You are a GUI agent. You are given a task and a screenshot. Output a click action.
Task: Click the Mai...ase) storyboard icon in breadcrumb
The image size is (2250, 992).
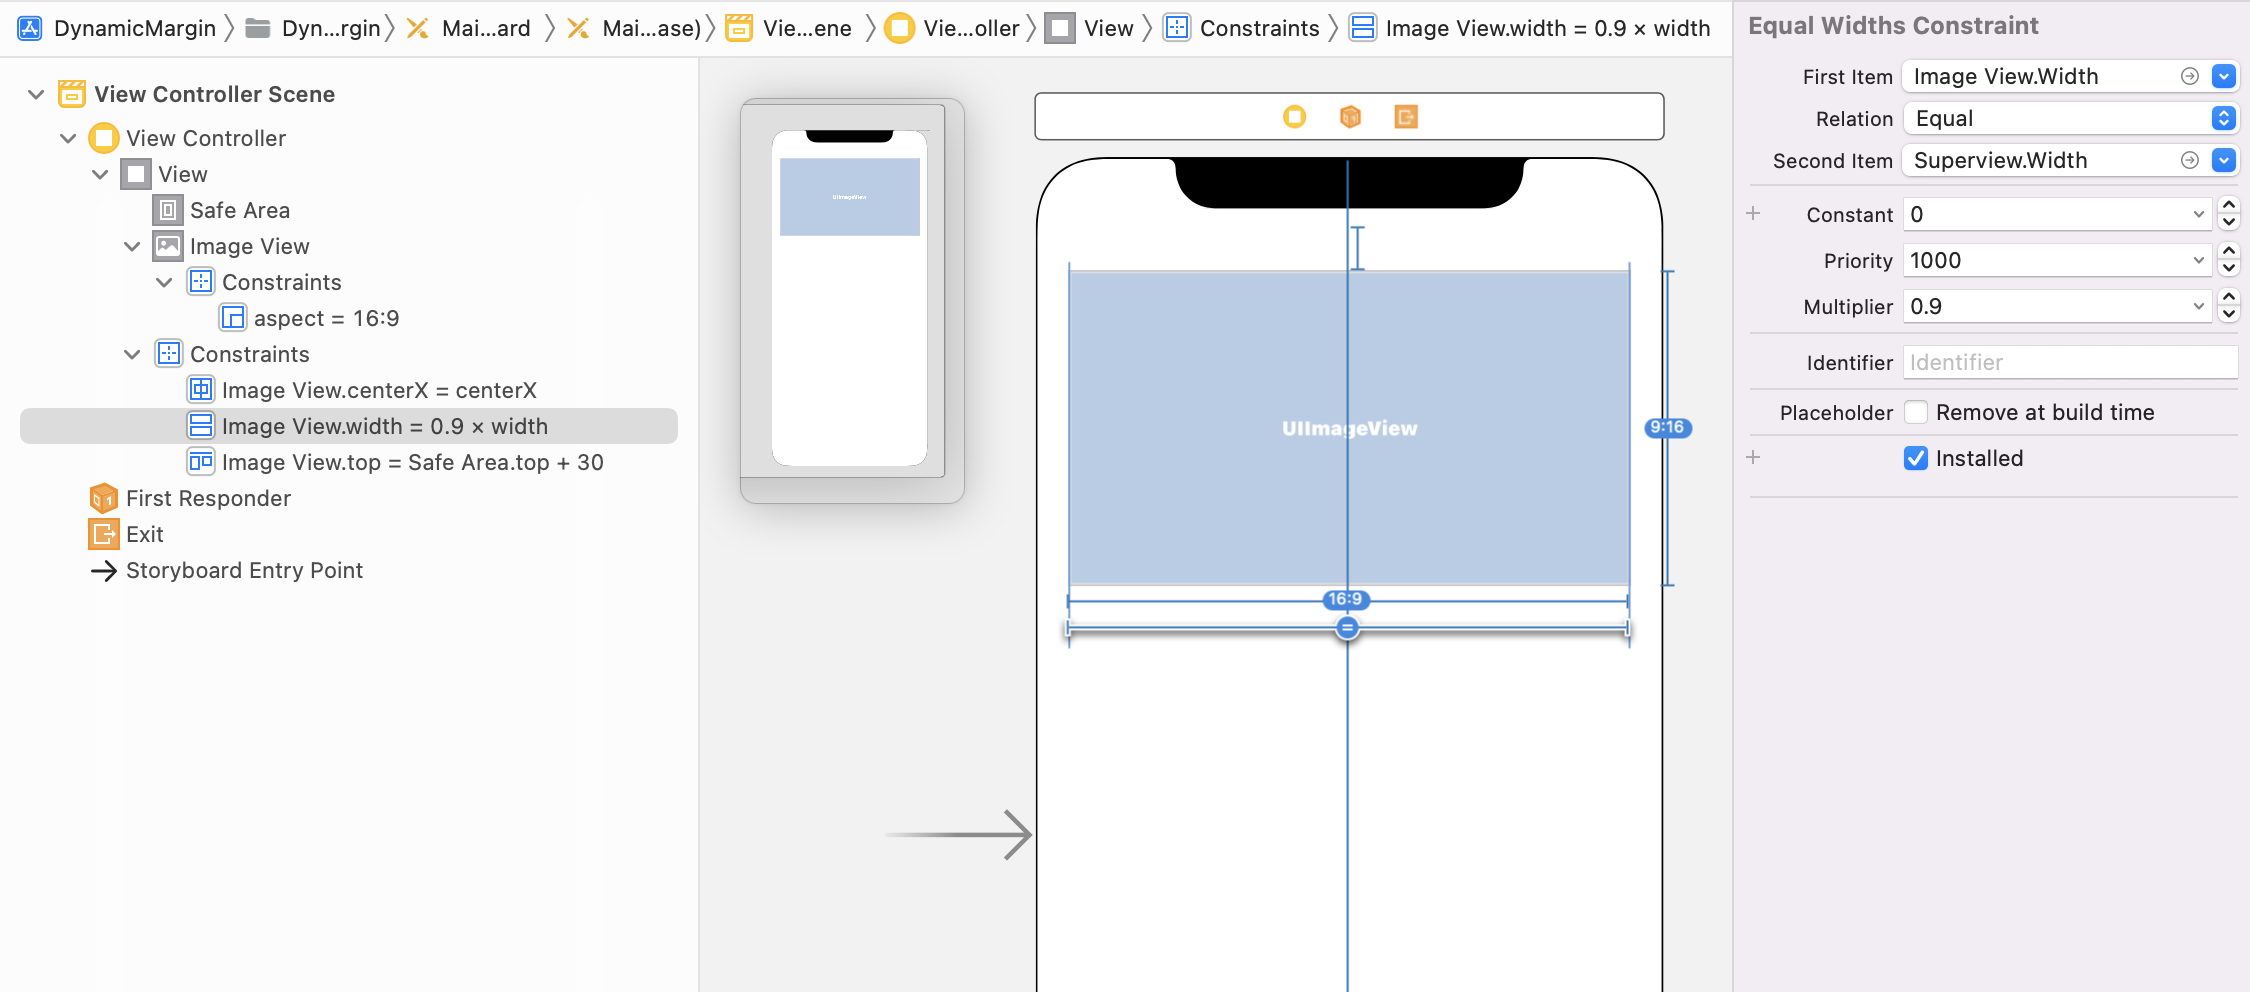click(x=578, y=28)
